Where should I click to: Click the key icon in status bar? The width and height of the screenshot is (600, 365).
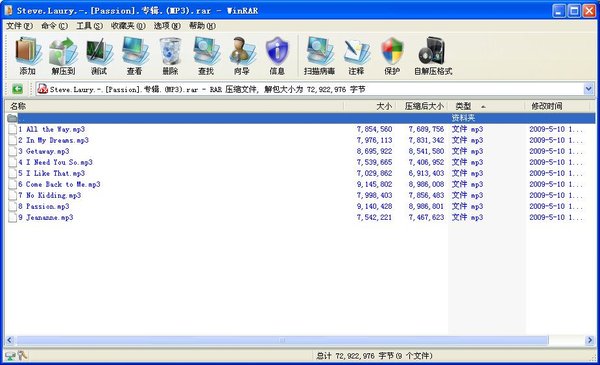click(x=23, y=356)
